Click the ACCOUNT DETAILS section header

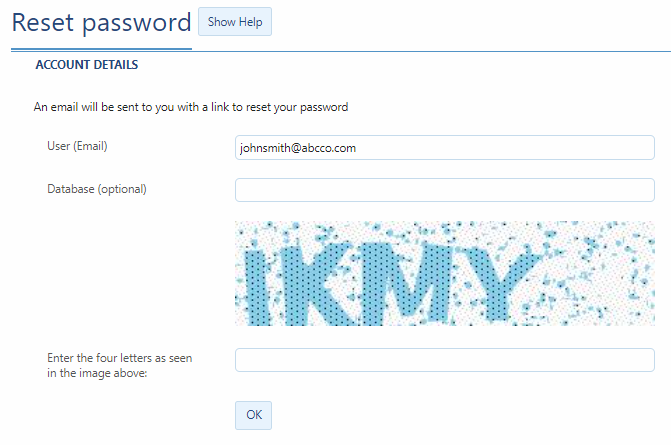[x=86, y=66]
